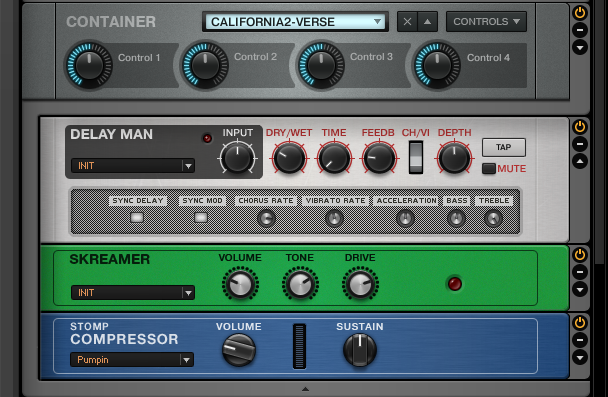Open the CONTROLS dropdown menu
Viewport: 608px width, 397px height.
pos(486,22)
